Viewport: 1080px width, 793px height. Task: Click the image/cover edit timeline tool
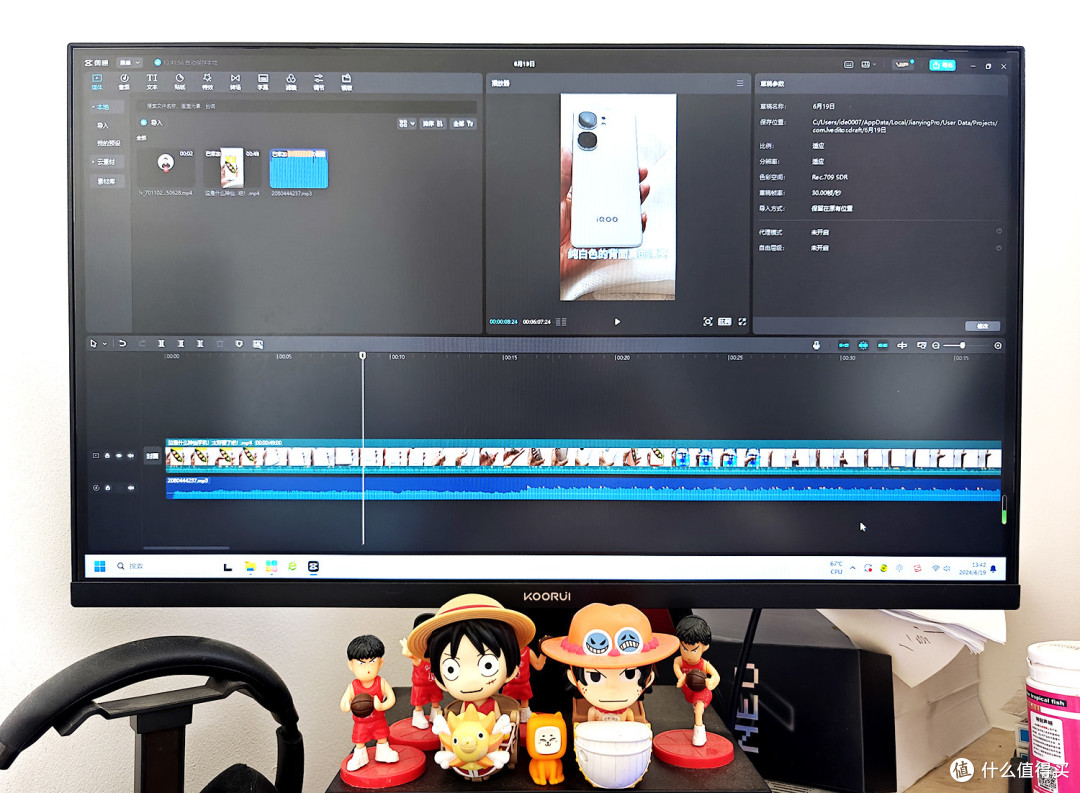point(258,344)
